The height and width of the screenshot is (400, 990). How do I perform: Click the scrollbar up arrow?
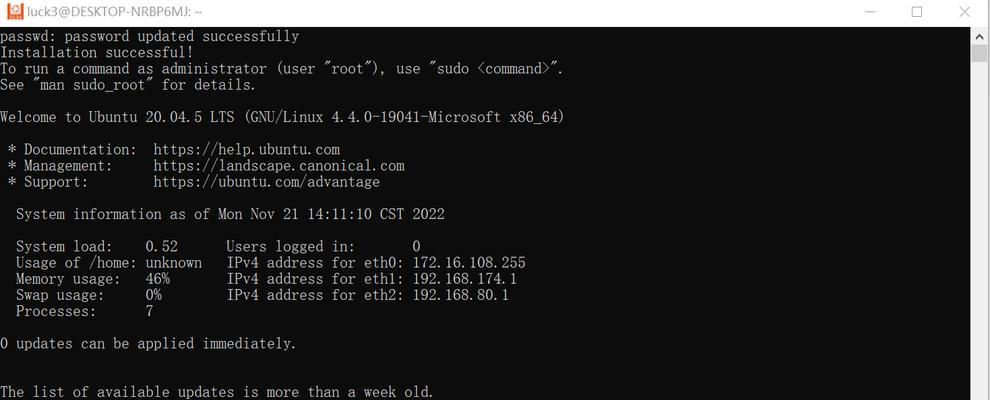[979, 36]
